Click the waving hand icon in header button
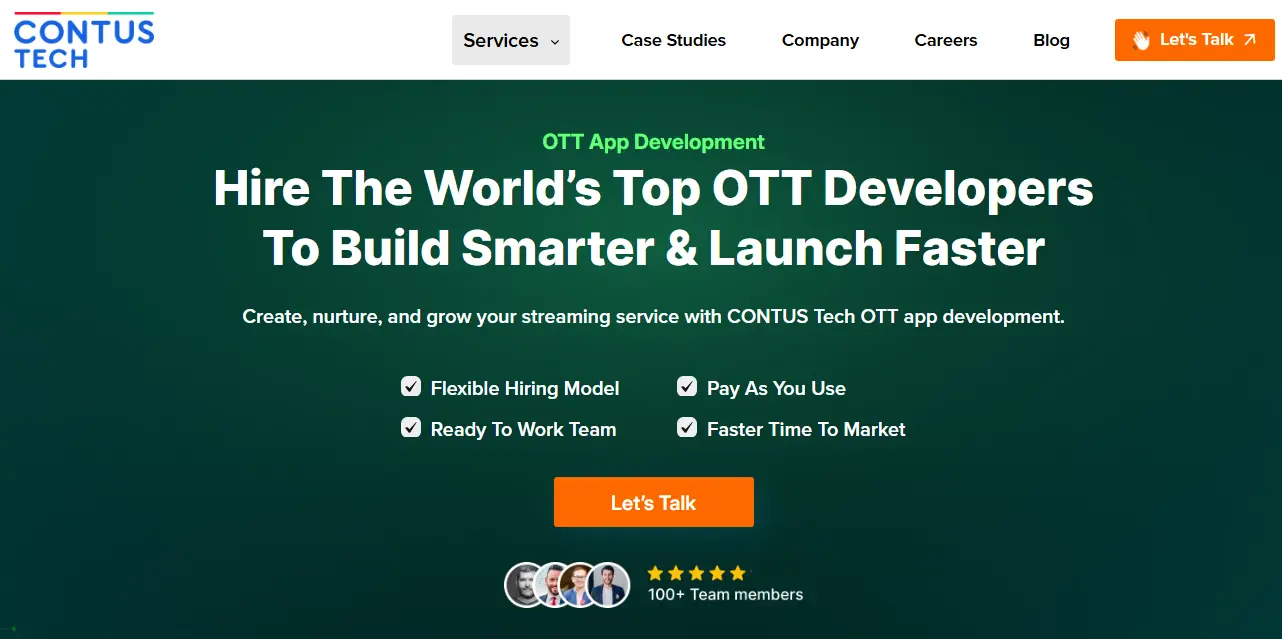This screenshot has width=1282, height=639. [x=1140, y=40]
